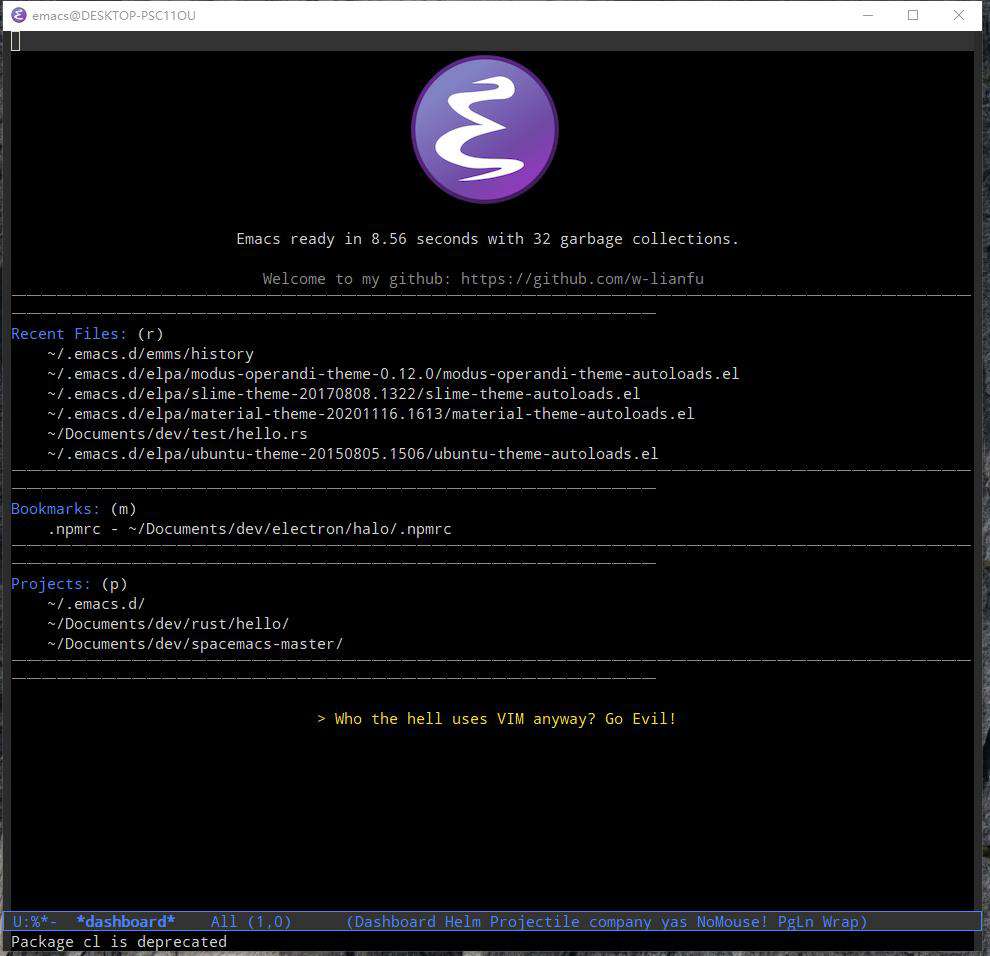This screenshot has width=990, height=956.
Task: Open material-theme-autoloads.el recent file
Action: click(x=371, y=414)
